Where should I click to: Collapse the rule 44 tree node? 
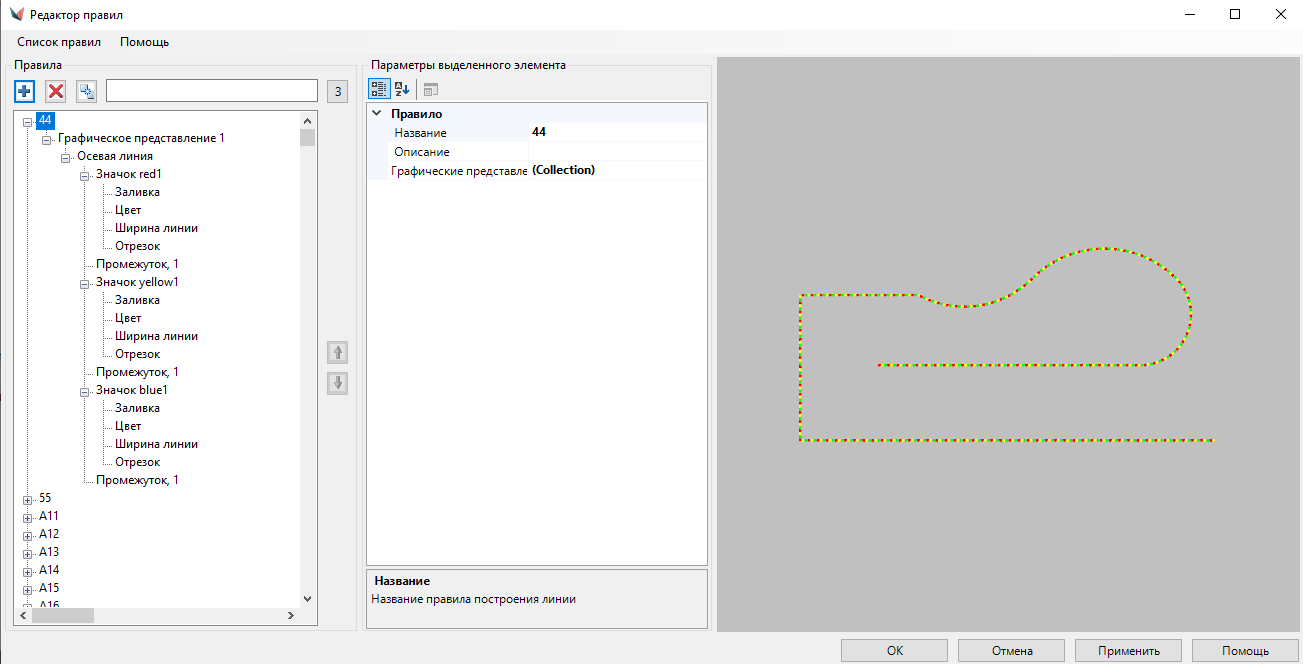point(28,121)
